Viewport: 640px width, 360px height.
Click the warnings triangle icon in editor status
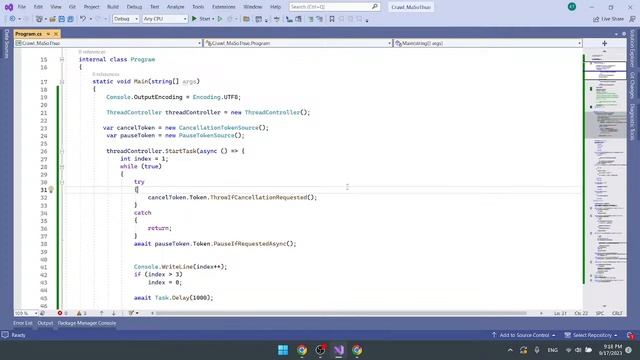pyautogui.click(x=79, y=313)
